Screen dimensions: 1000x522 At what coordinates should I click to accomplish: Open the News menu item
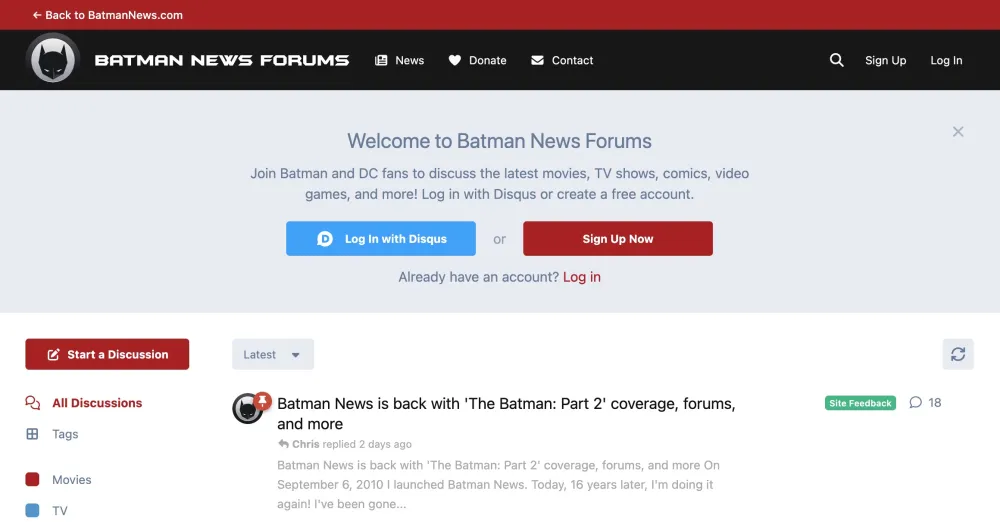(399, 60)
